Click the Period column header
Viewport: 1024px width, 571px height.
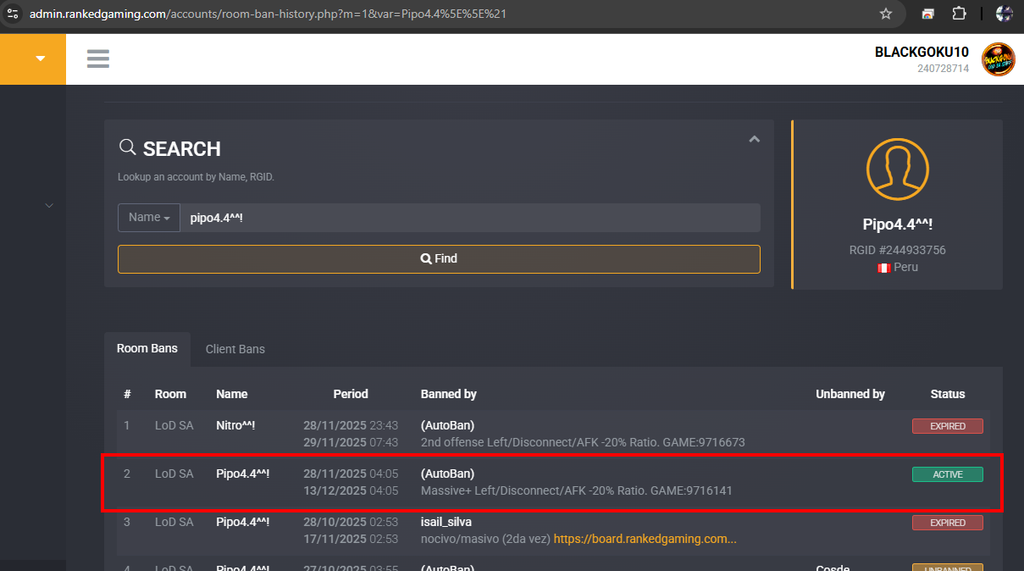click(x=351, y=394)
